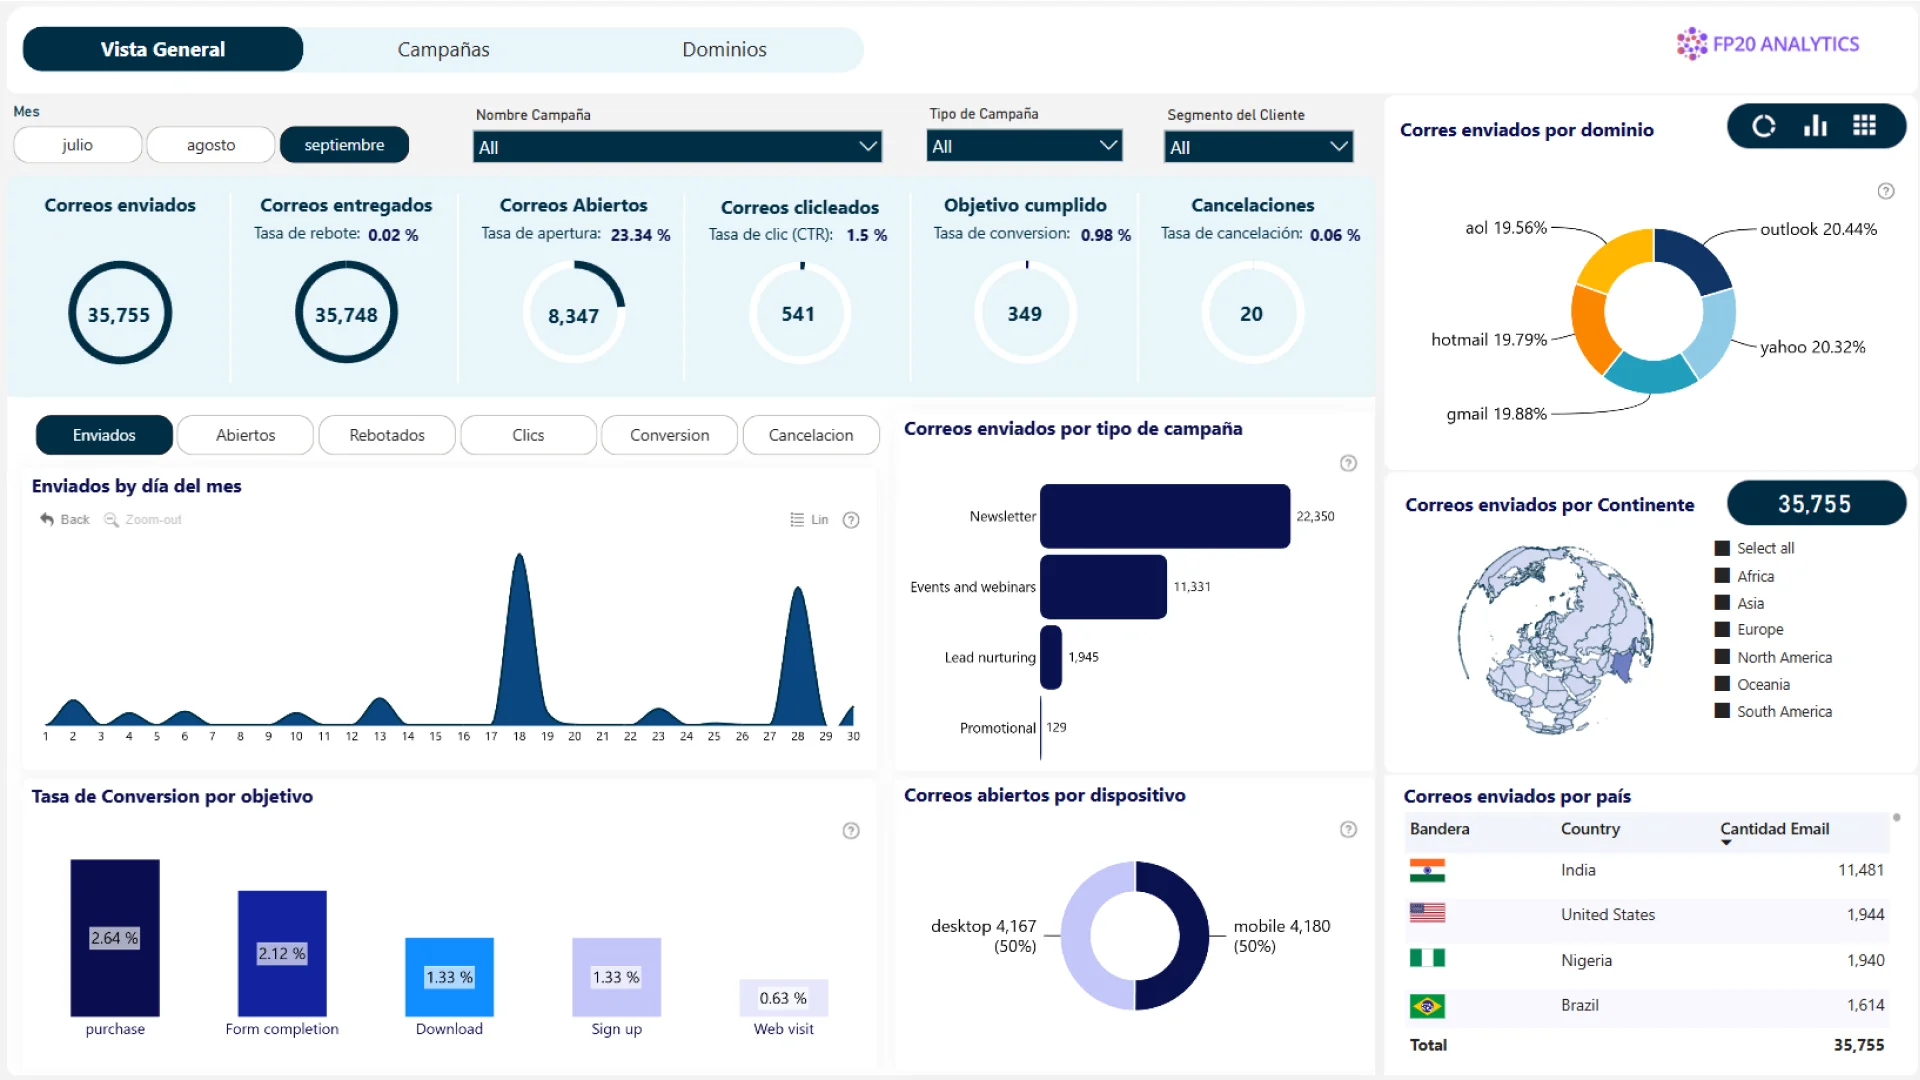Screen dimensions: 1920x1080
Task: Show the Clics metric chart
Action: [528, 435]
